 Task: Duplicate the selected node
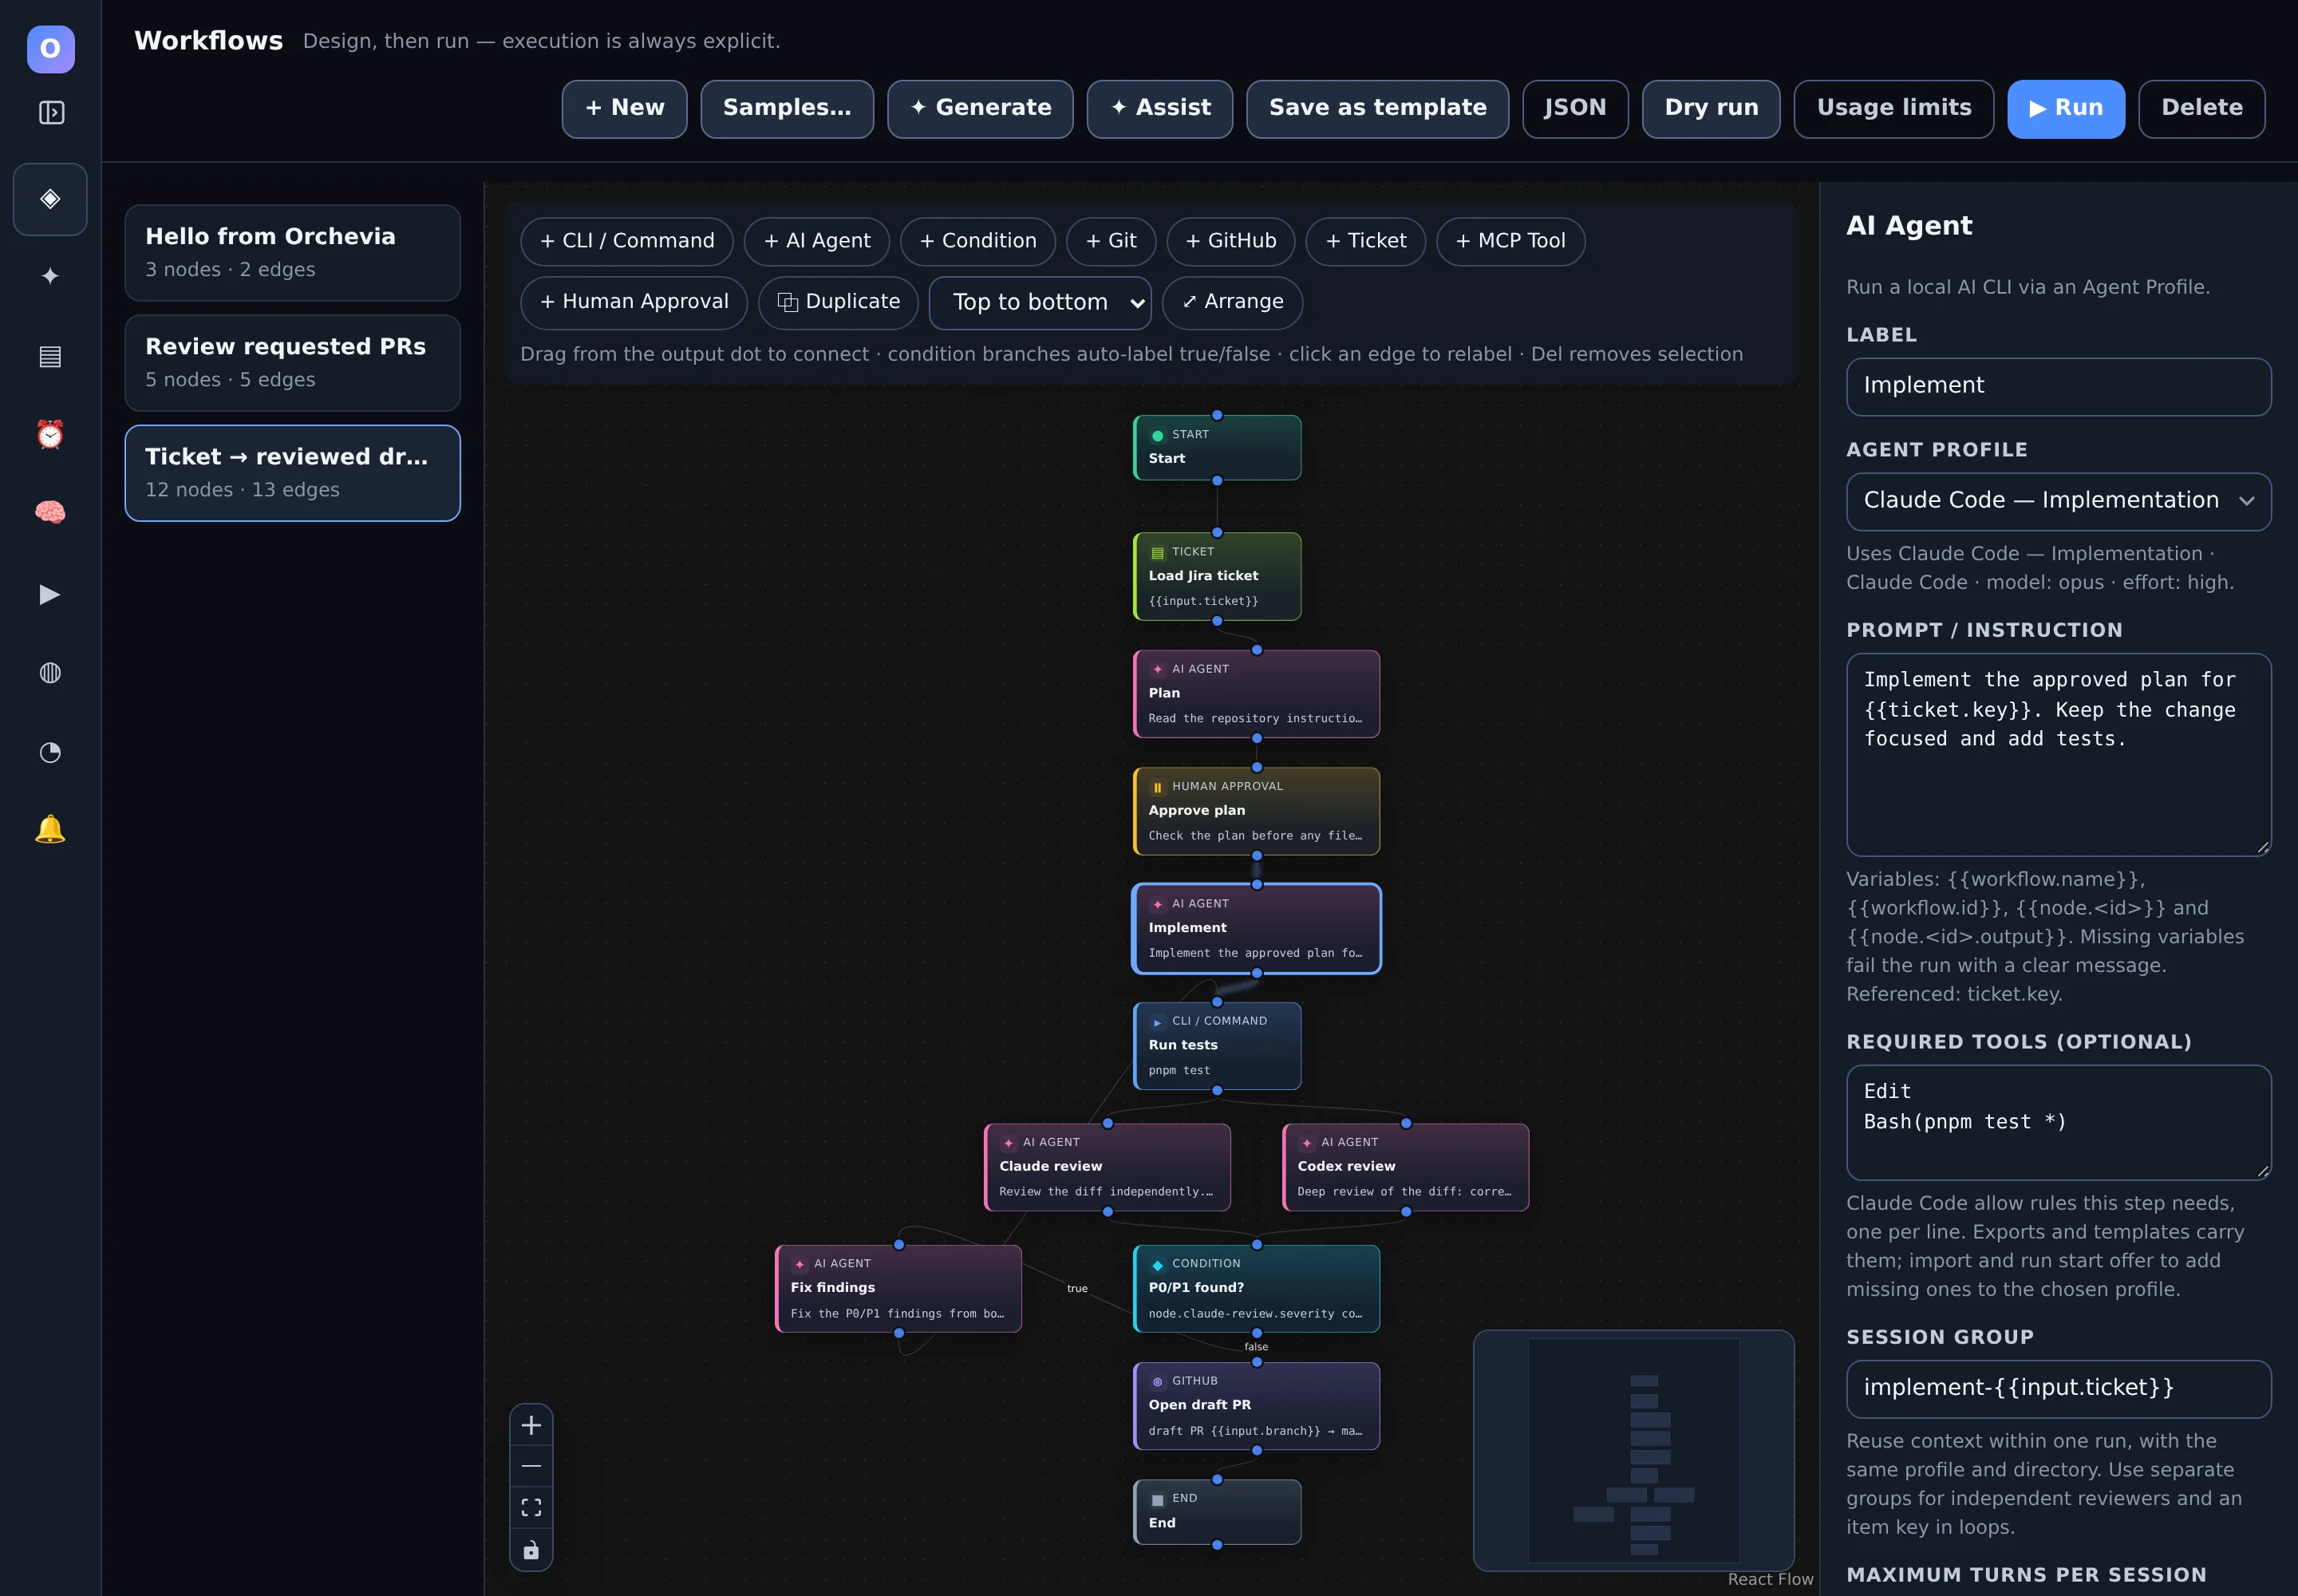click(838, 302)
